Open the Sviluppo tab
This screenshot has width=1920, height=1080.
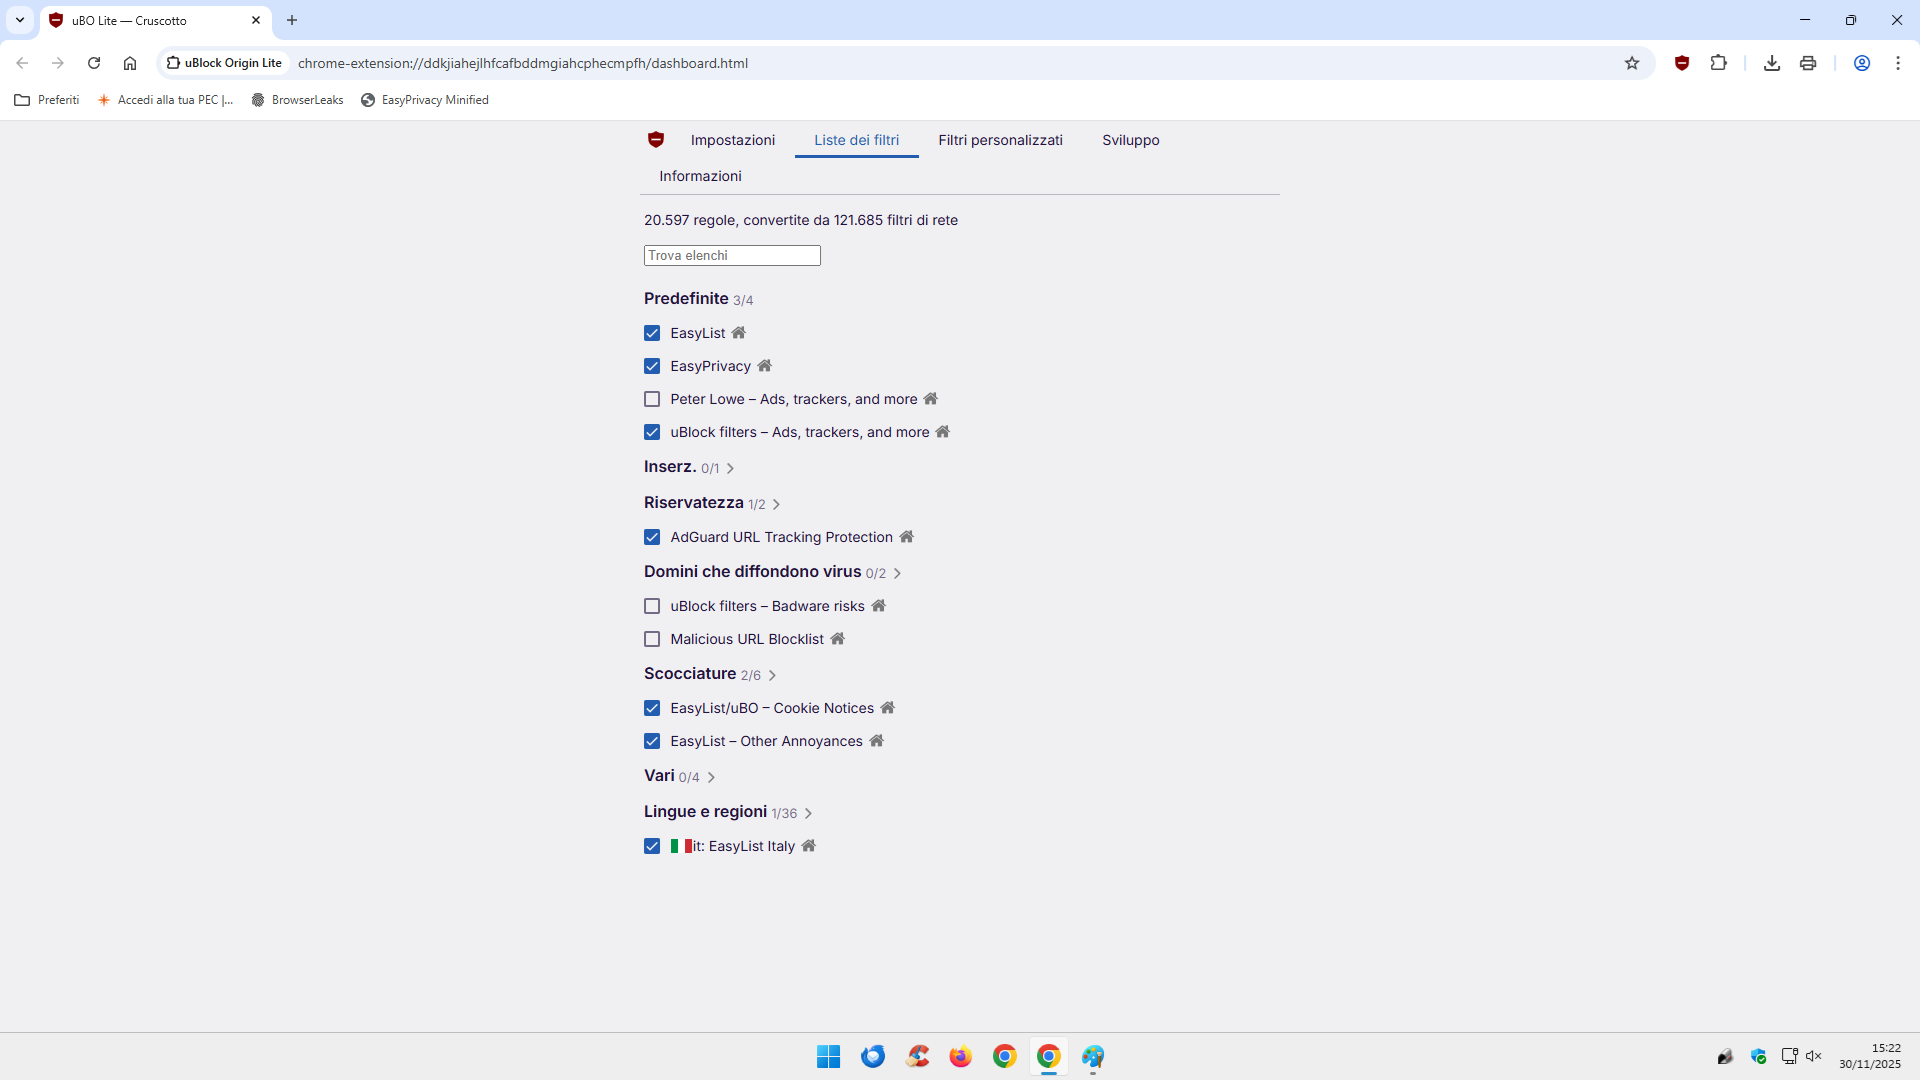point(1131,140)
